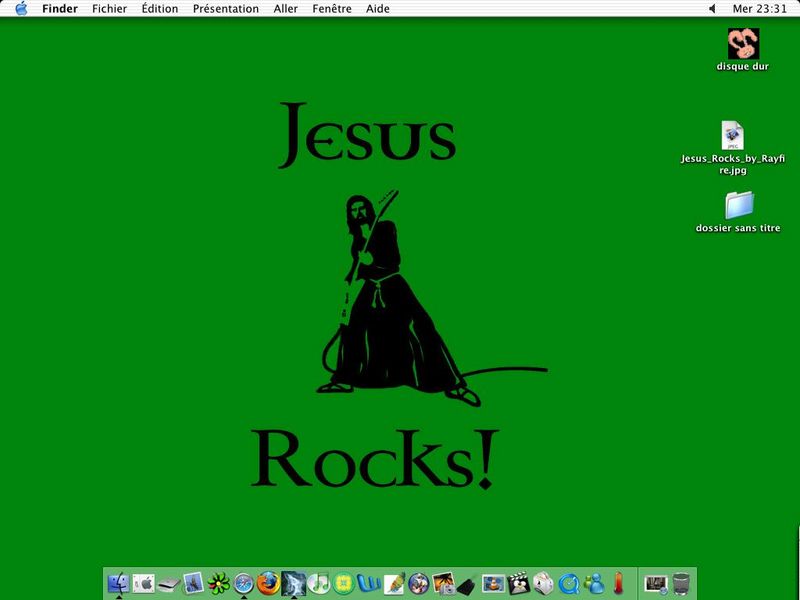800x600 pixels.
Task: Open the Édition menu
Action: [160, 9]
